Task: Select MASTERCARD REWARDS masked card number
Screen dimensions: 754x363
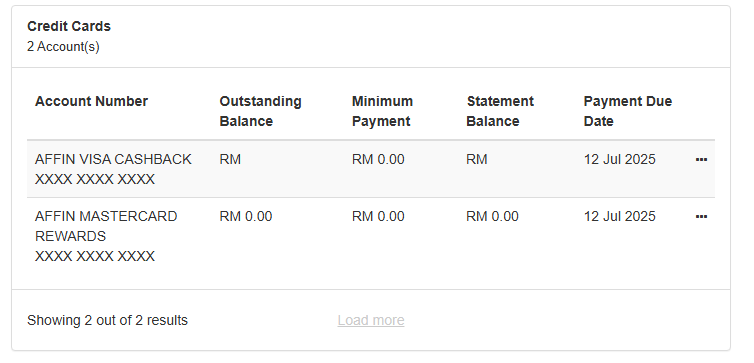Action: [95, 256]
